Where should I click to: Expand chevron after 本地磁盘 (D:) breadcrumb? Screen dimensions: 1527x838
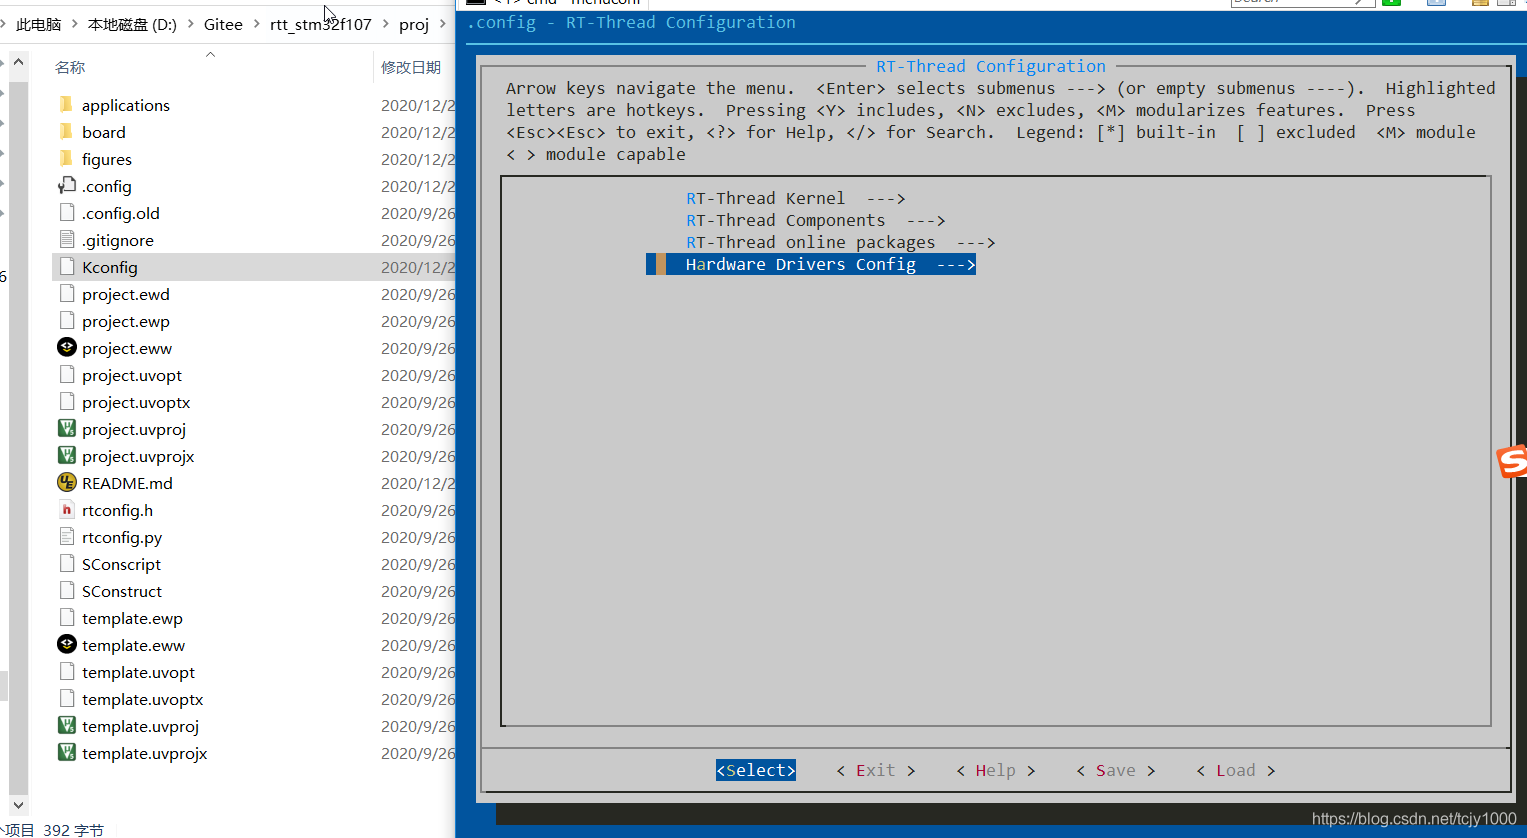190,24
